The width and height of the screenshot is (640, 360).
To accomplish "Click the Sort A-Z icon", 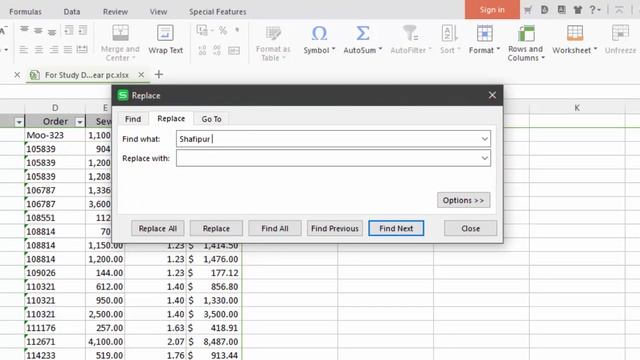I will pos(449,33).
